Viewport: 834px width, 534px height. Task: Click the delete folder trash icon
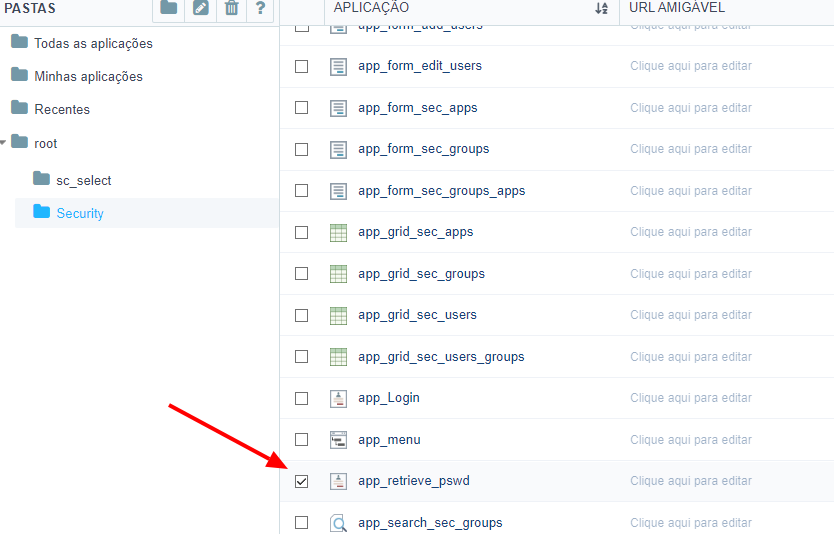(x=231, y=9)
